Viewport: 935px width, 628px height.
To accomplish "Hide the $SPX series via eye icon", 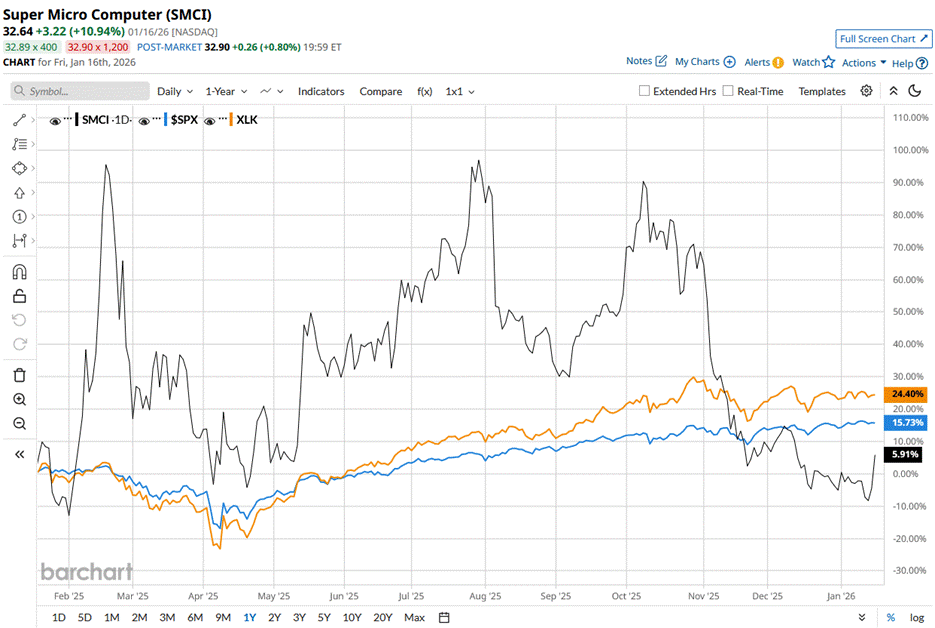I will (145, 120).
